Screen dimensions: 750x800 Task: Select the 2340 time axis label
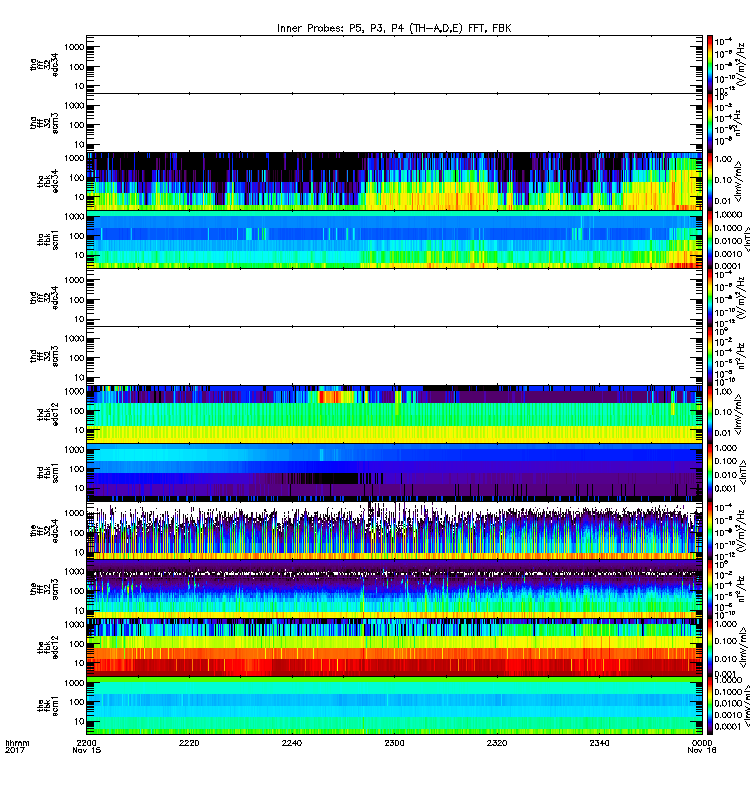599,743
